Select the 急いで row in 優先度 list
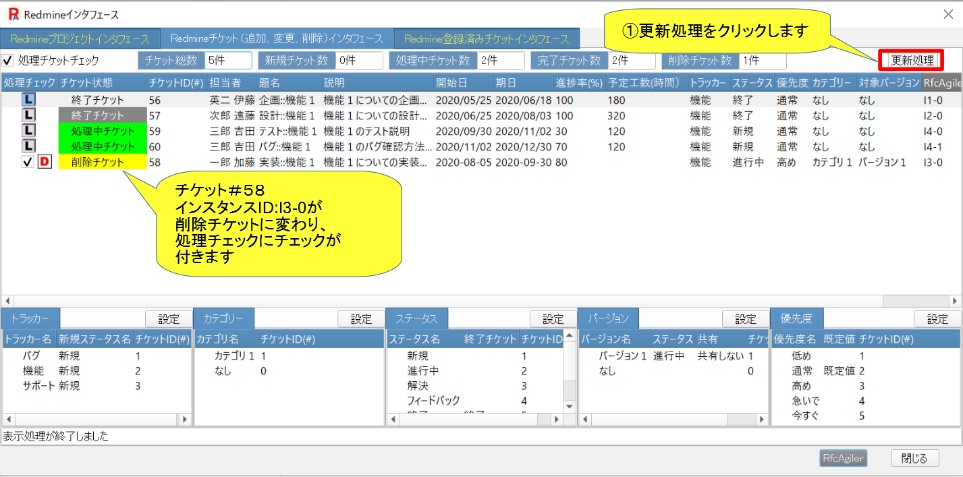The image size is (963, 477). click(866, 401)
